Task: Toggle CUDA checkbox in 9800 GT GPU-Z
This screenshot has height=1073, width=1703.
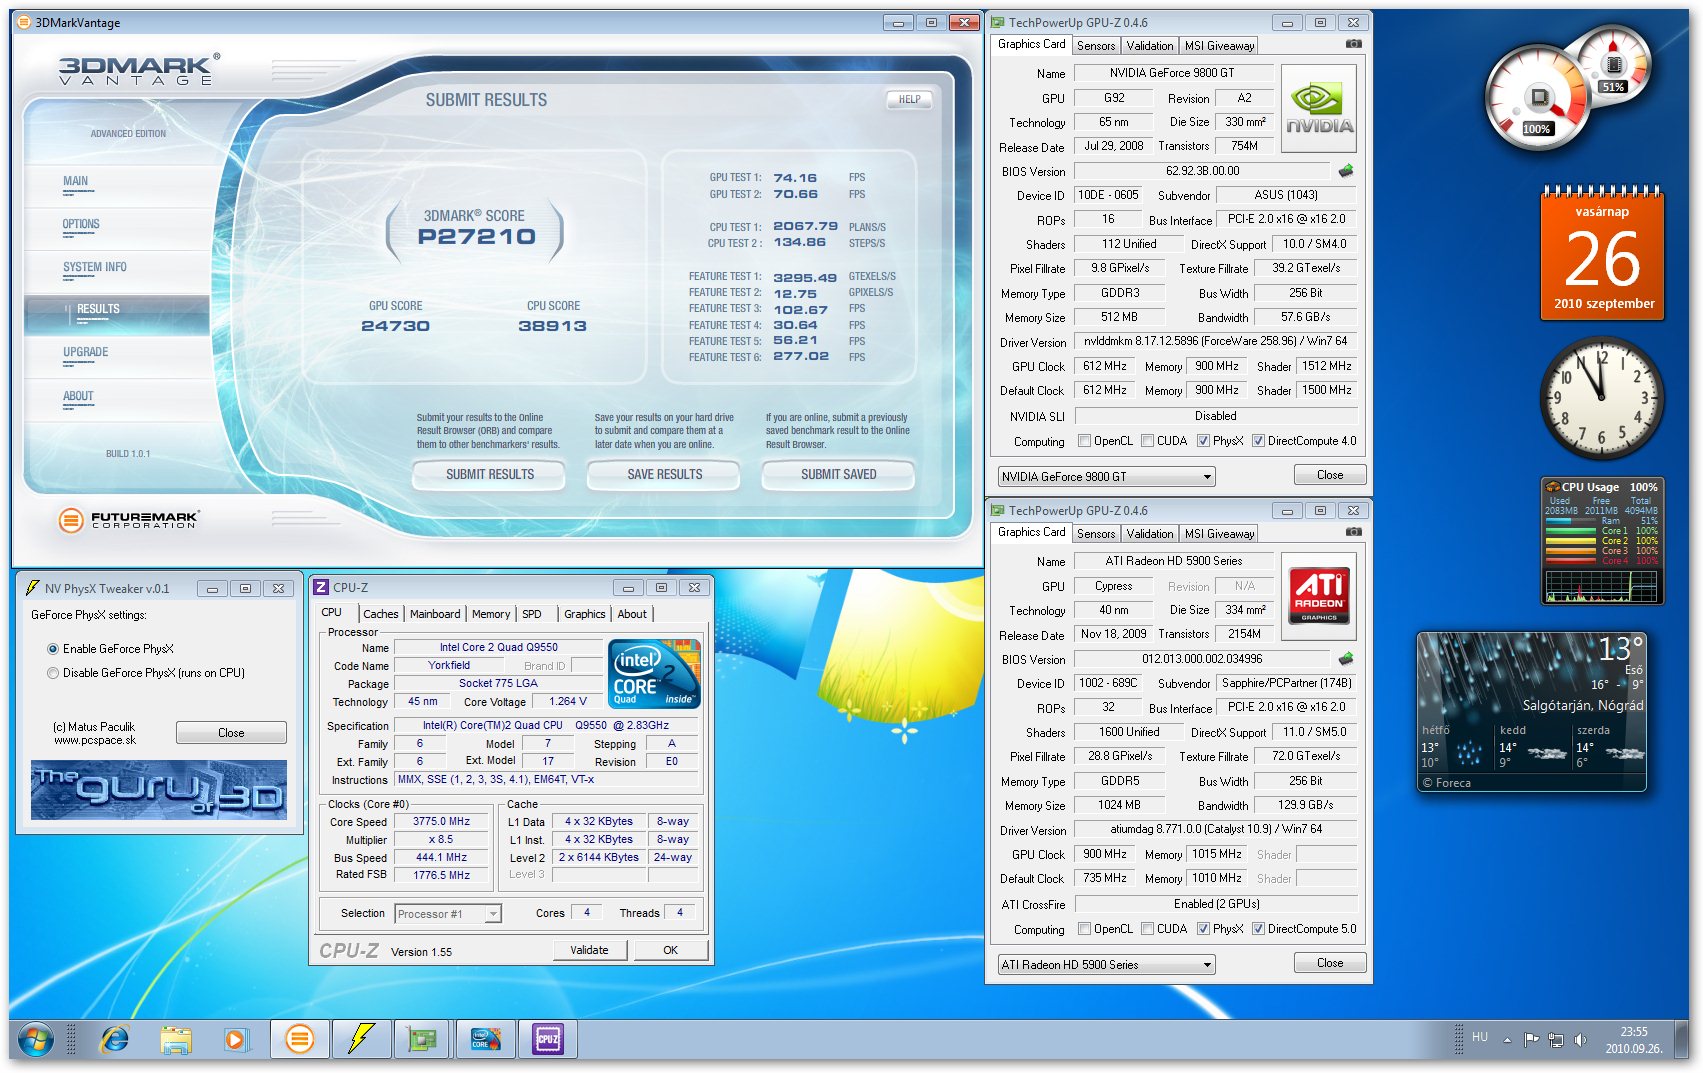Action: [1148, 441]
